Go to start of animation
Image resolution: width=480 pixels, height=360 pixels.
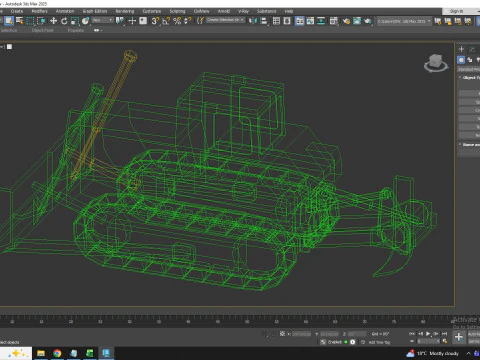click(412, 334)
